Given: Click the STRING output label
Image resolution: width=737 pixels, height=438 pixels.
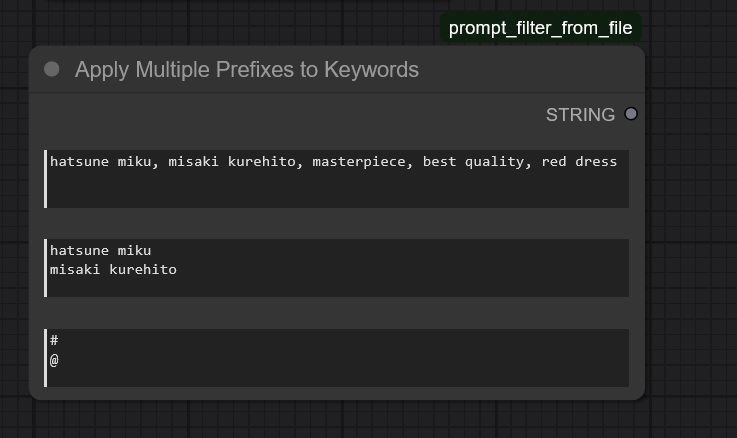Looking at the screenshot, I should [x=580, y=115].
